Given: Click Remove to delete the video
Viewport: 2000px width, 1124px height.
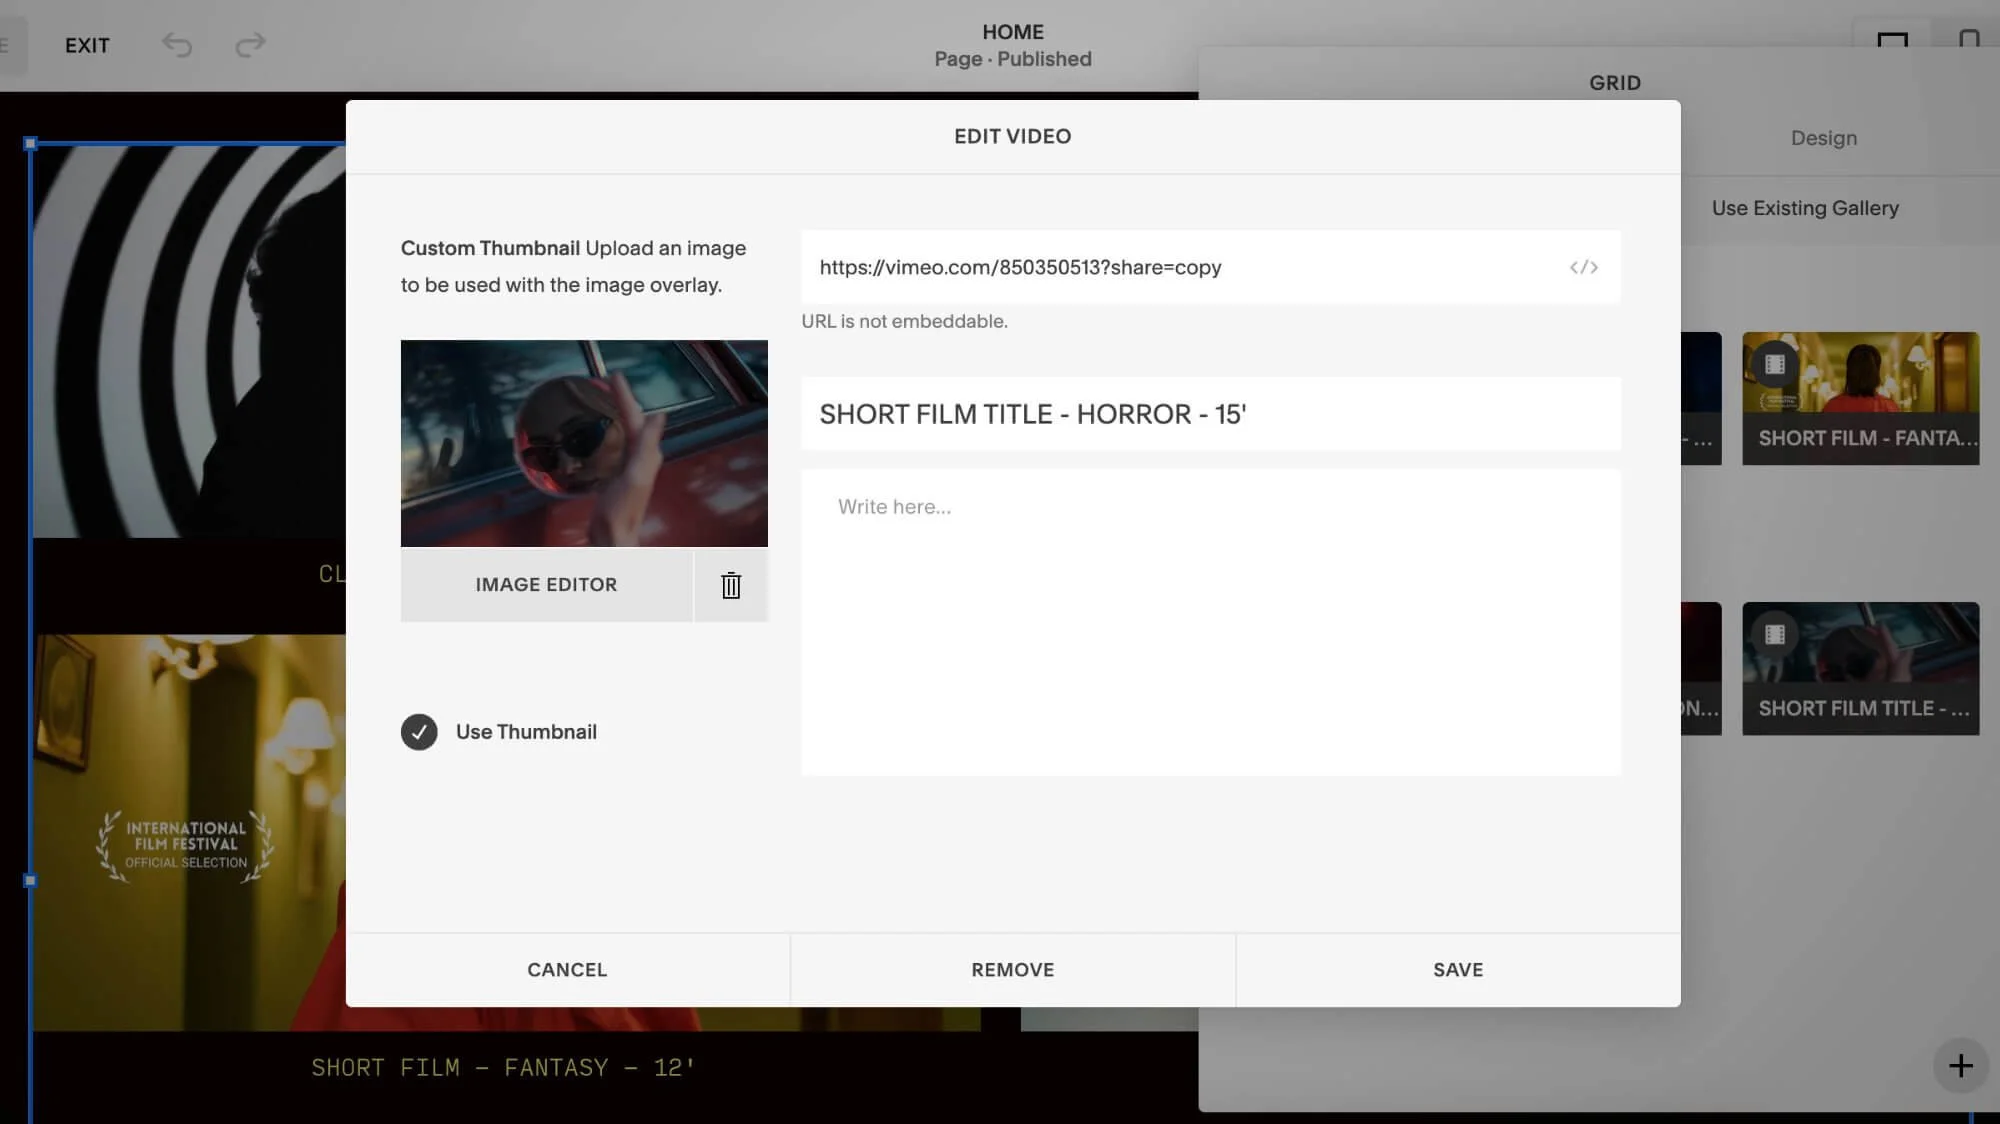Looking at the screenshot, I should point(1012,970).
